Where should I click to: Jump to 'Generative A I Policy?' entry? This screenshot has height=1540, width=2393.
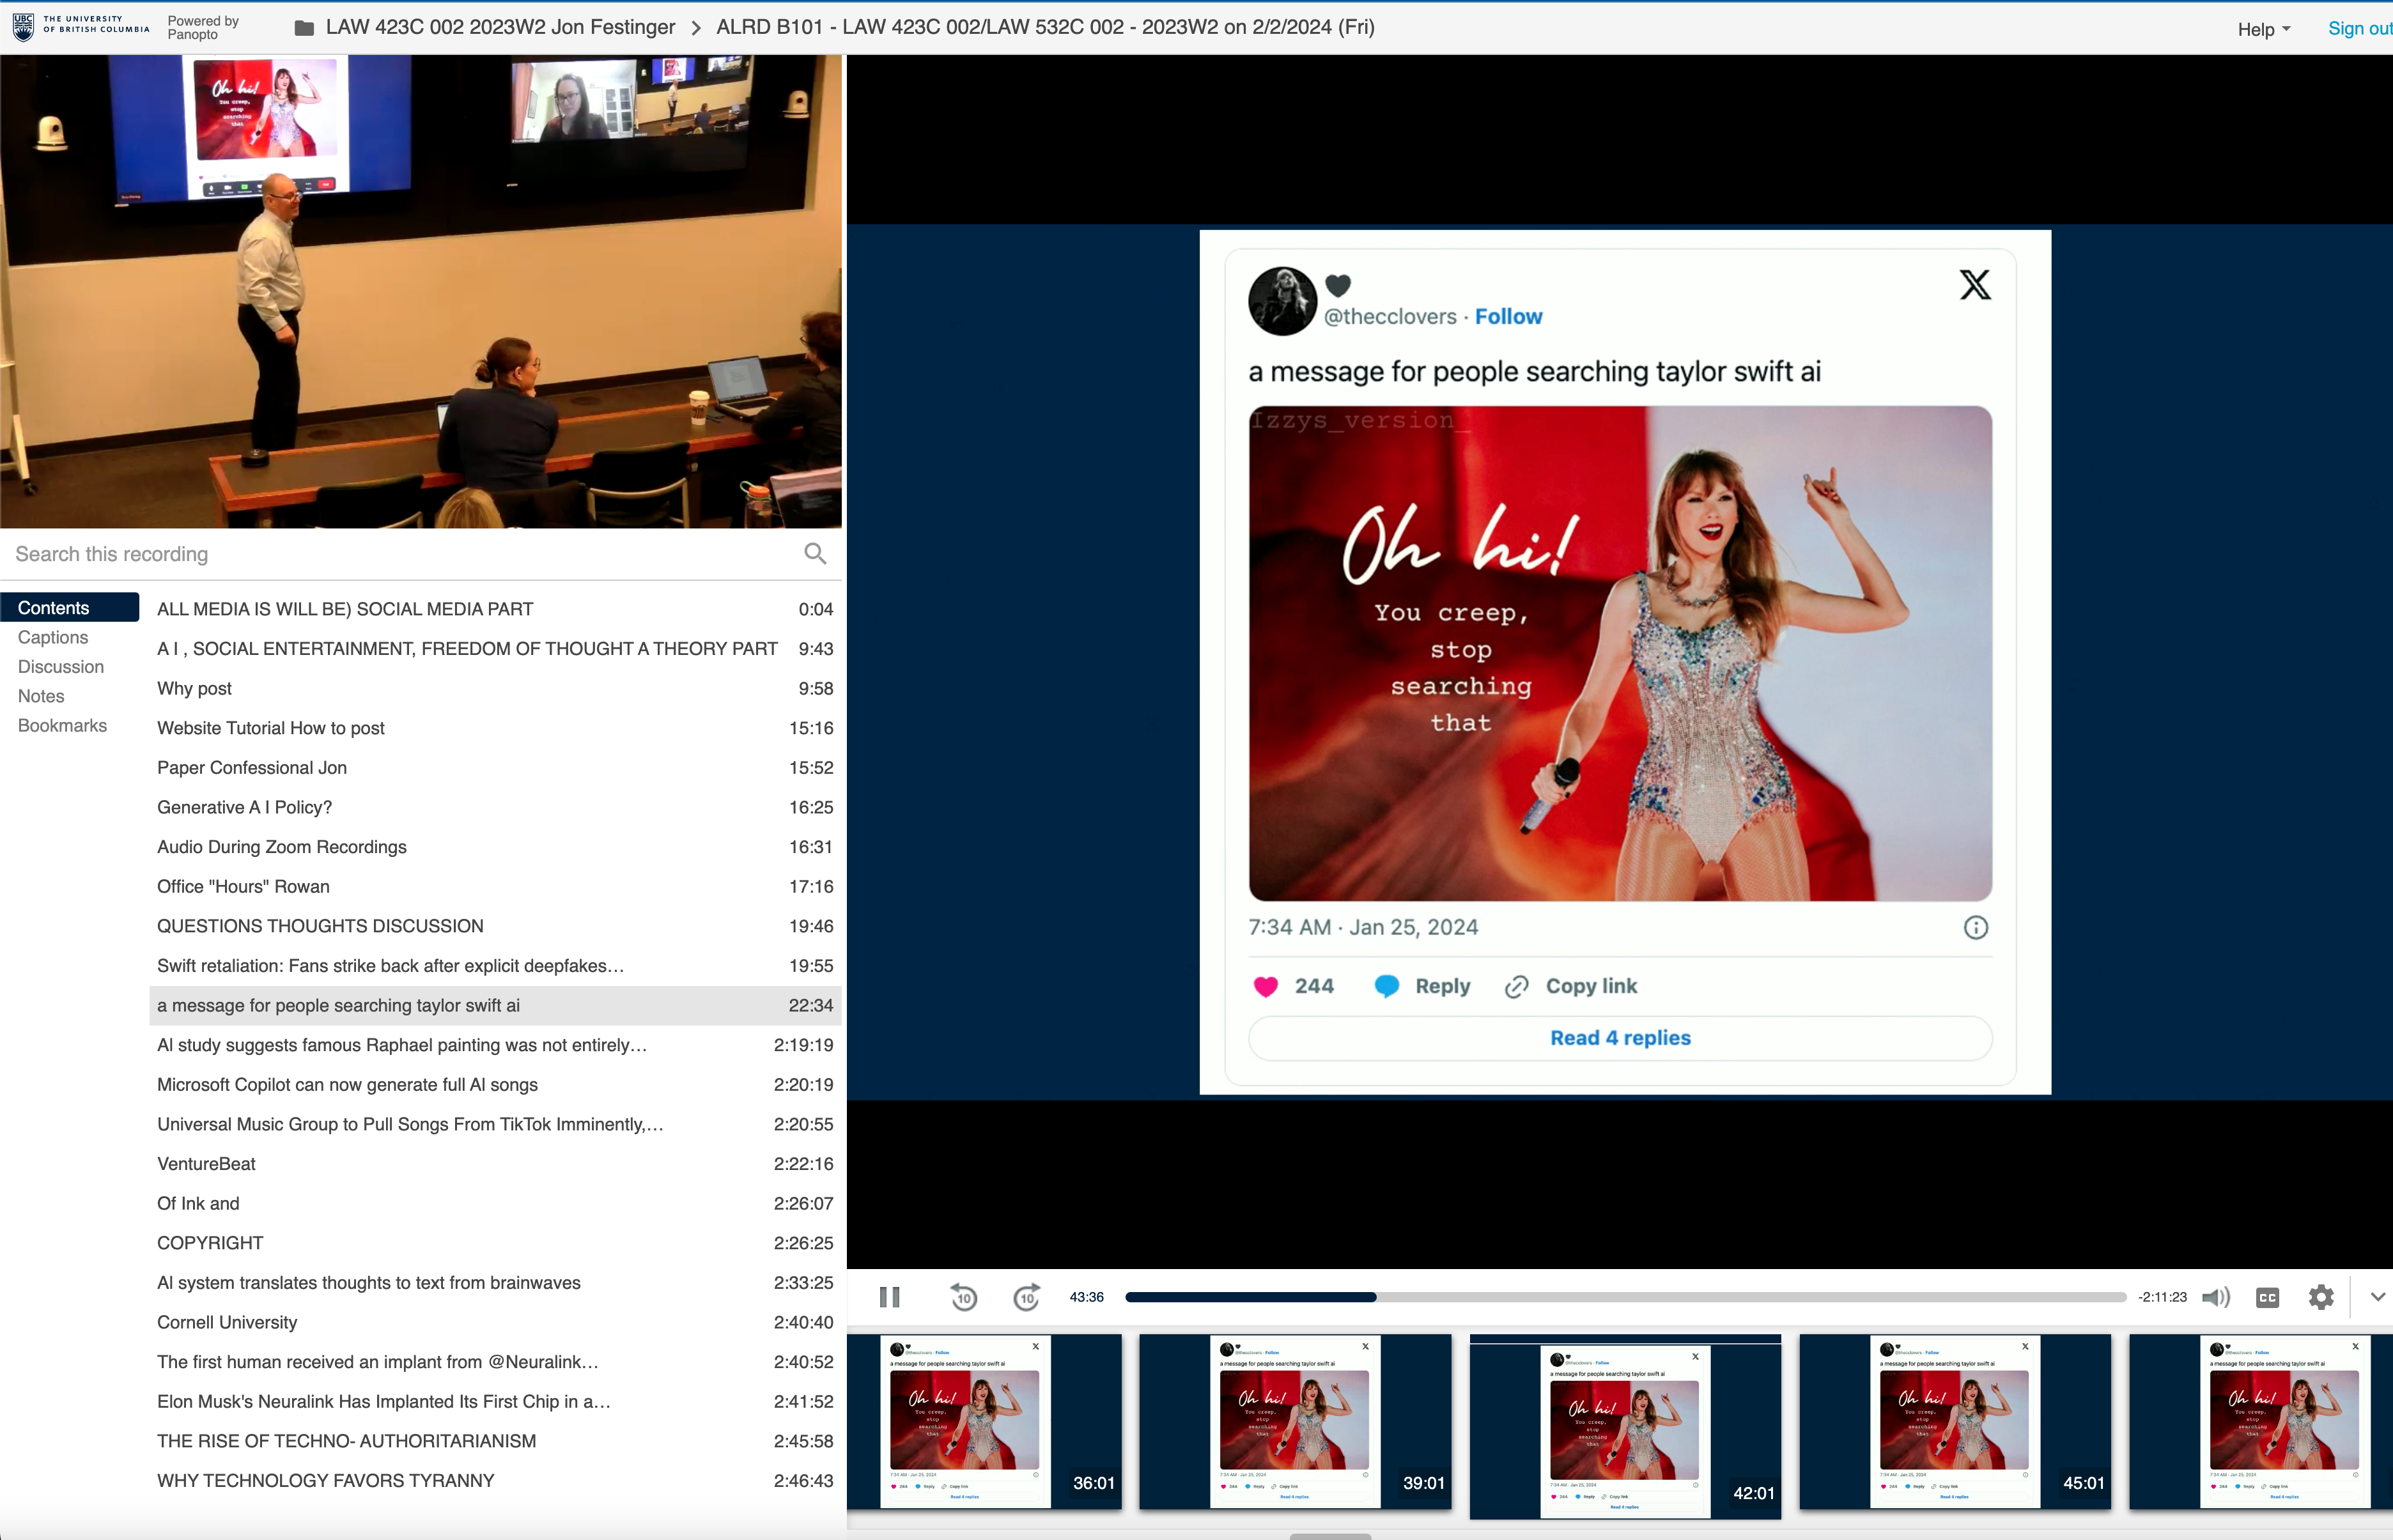coord(495,807)
